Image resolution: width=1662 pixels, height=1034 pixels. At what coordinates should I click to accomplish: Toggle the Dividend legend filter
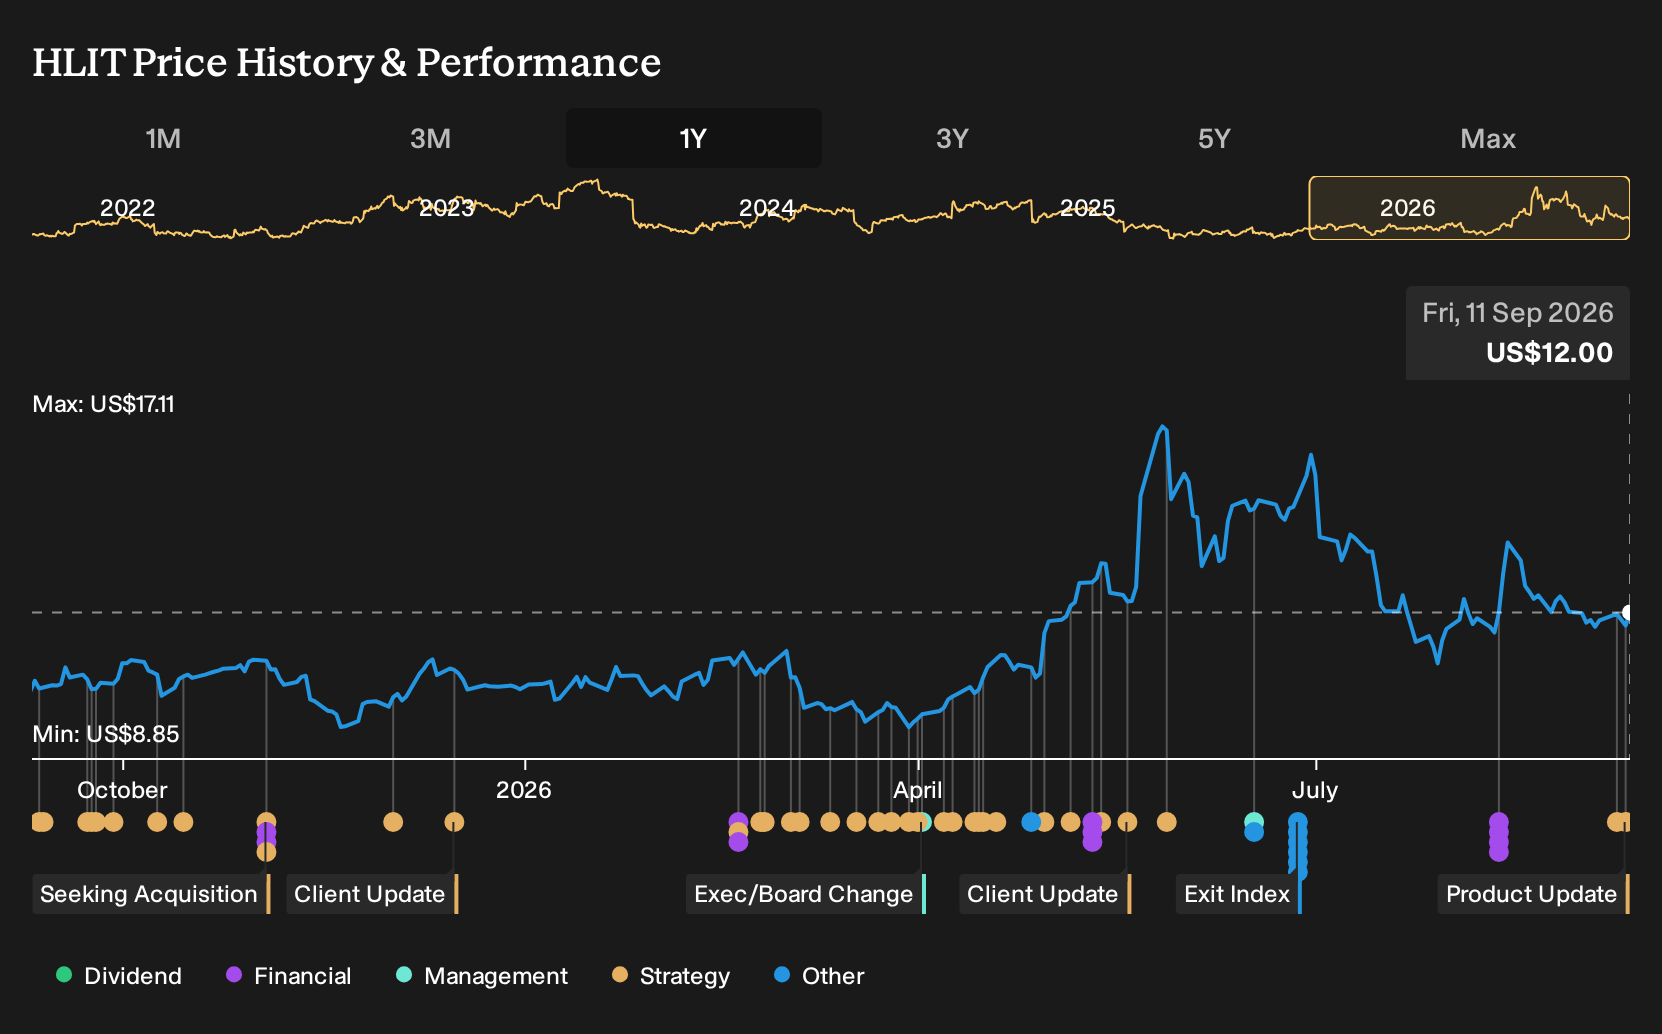tap(119, 976)
